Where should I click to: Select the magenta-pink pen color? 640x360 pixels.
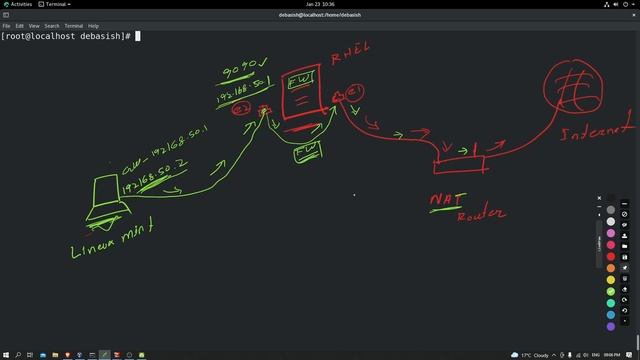(x=611, y=245)
